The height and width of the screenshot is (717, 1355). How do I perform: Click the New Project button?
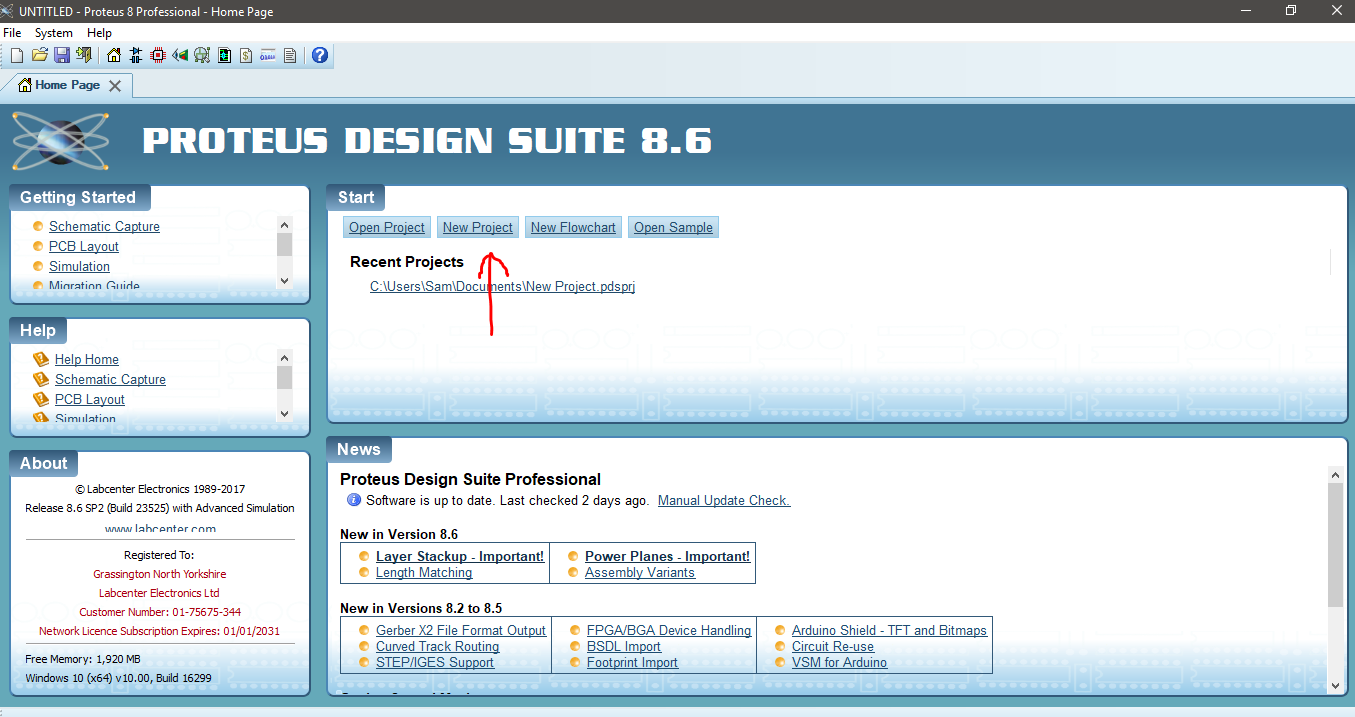pos(478,227)
